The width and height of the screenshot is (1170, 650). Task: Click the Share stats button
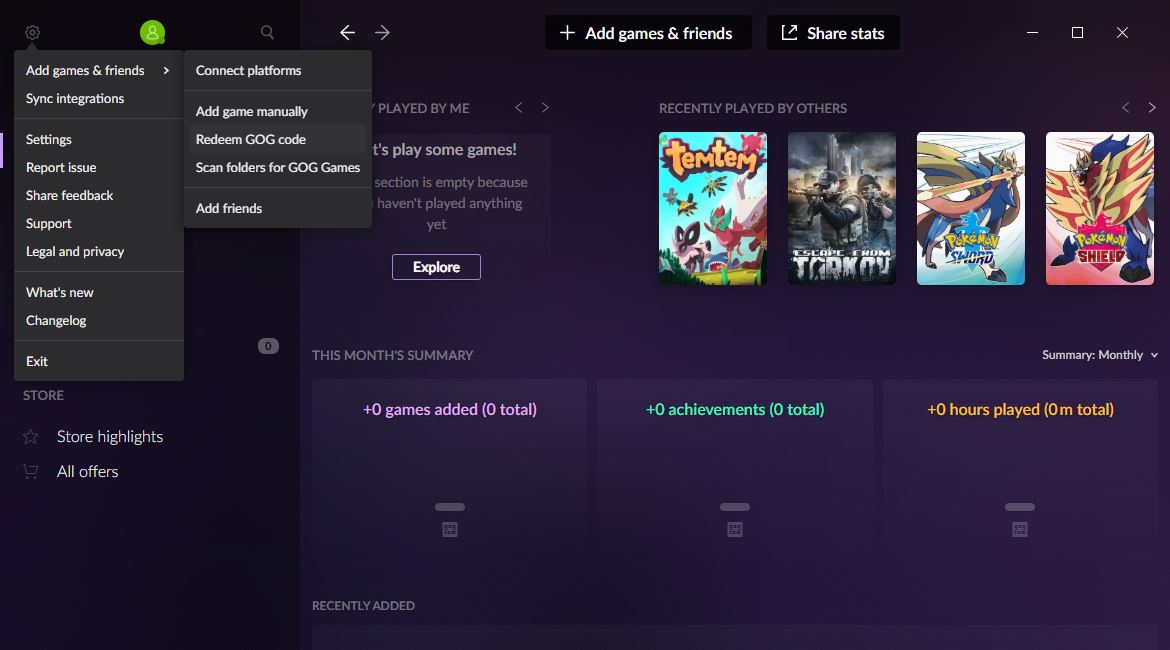tap(833, 33)
